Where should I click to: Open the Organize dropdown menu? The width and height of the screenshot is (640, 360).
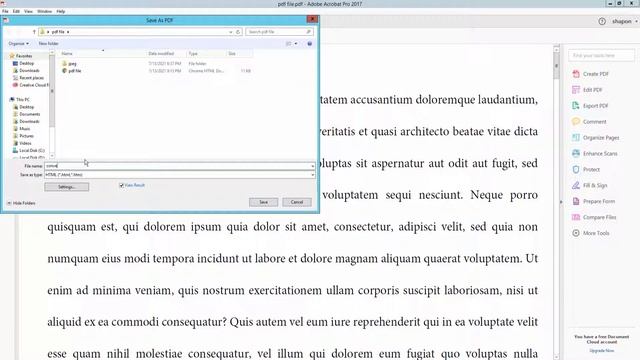tap(18, 44)
